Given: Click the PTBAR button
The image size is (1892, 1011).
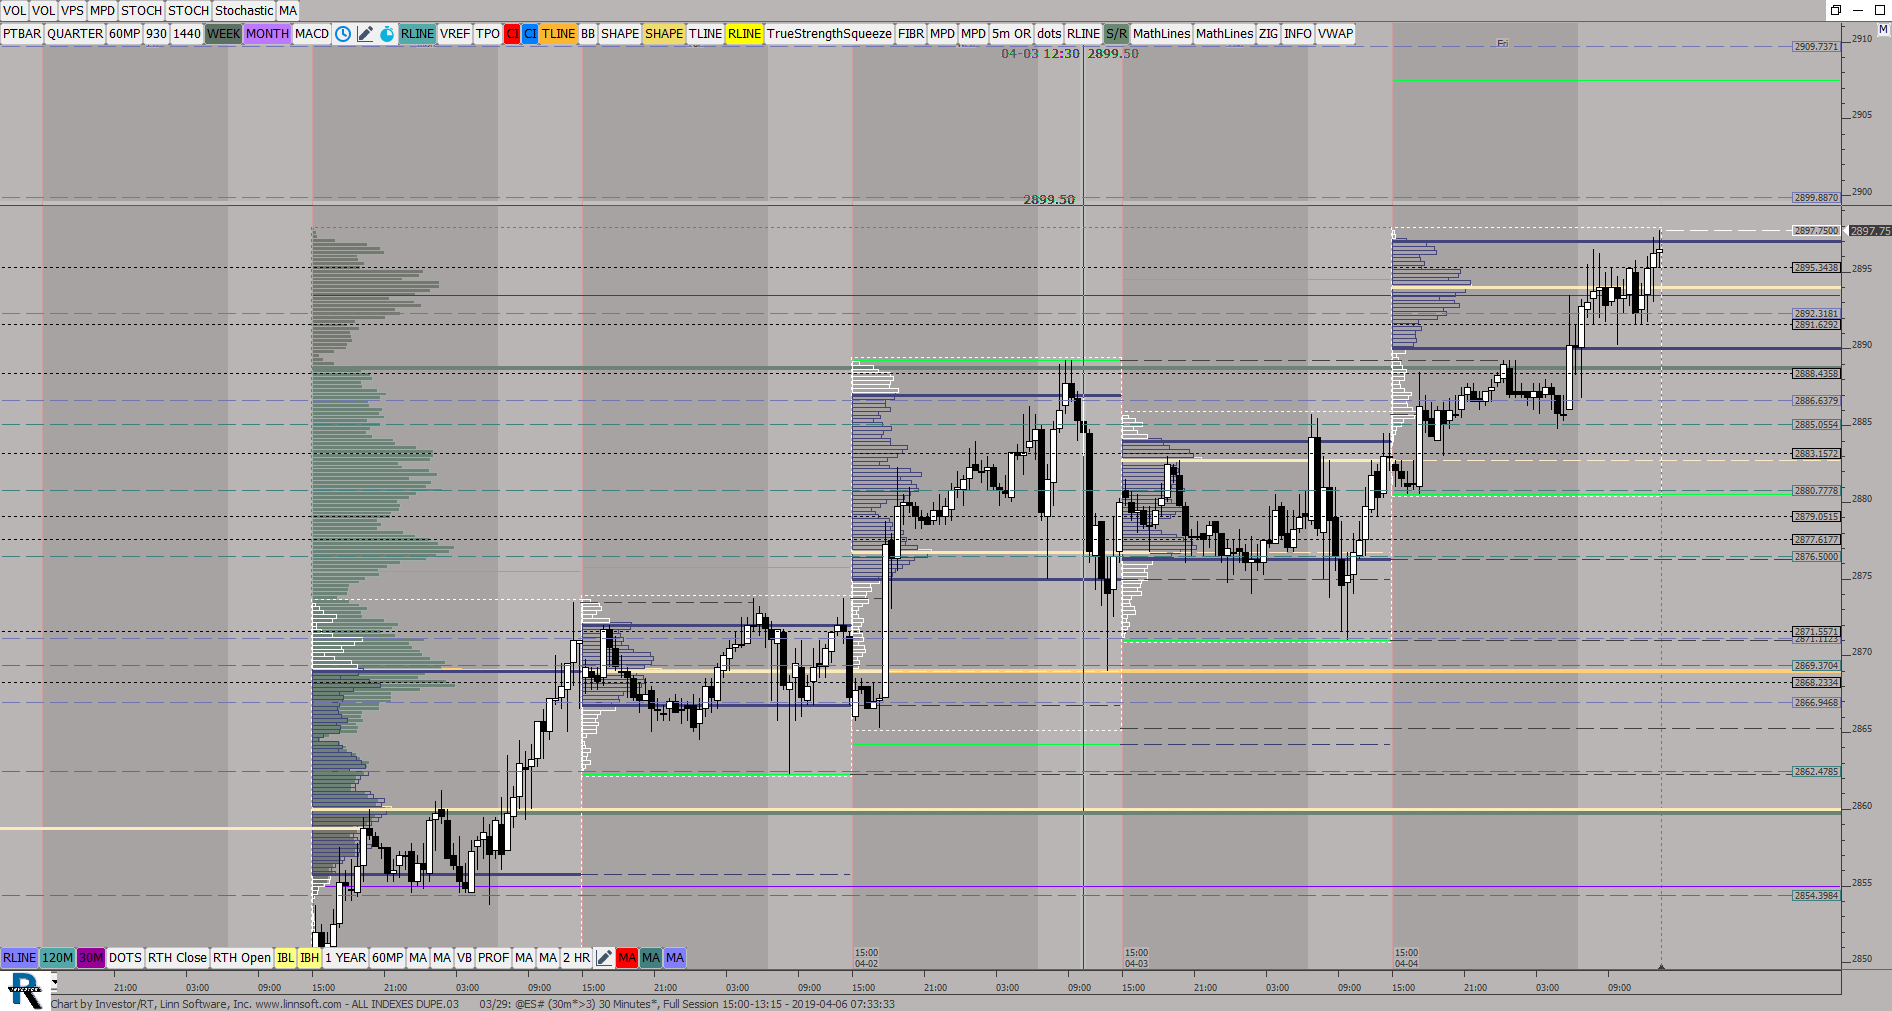Looking at the screenshot, I should 22,34.
